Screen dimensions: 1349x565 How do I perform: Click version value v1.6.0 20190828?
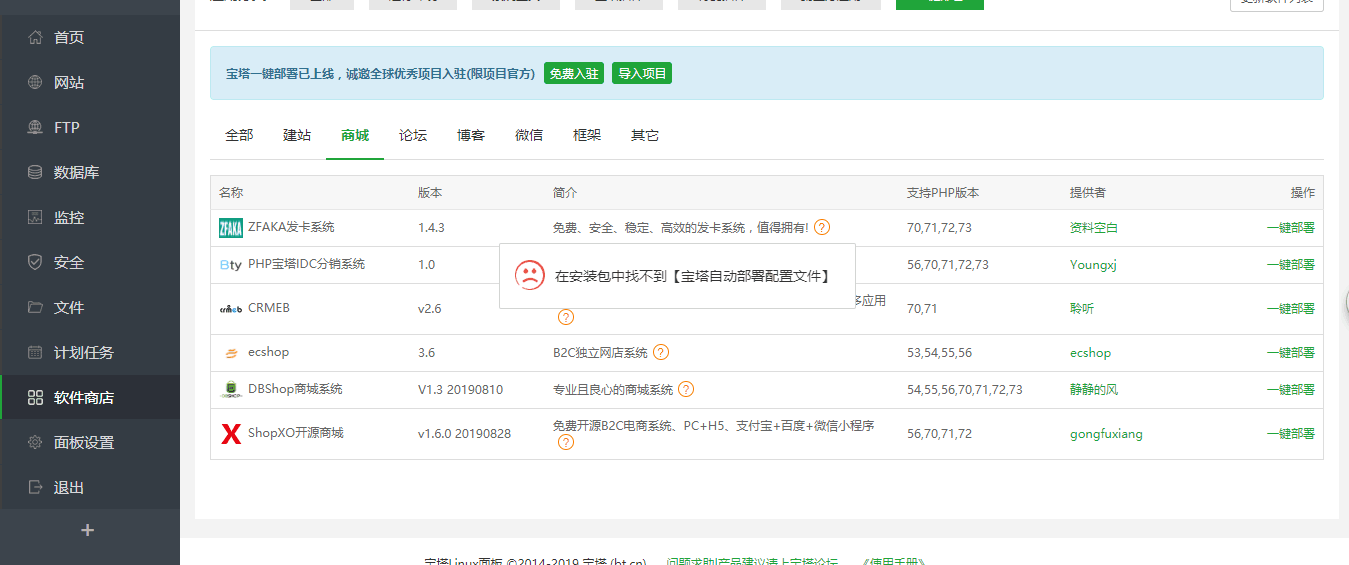click(x=464, y=434)
